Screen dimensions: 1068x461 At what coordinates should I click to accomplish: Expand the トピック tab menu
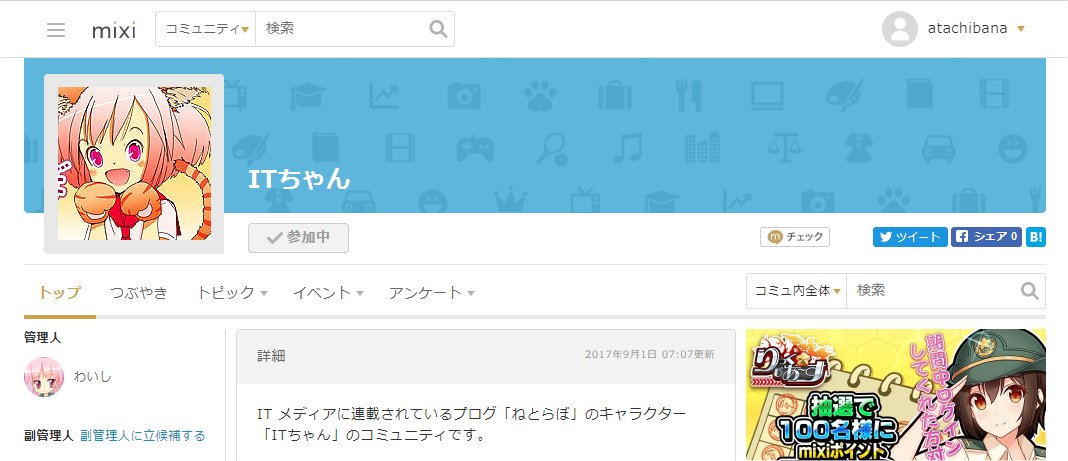point(232,293)
